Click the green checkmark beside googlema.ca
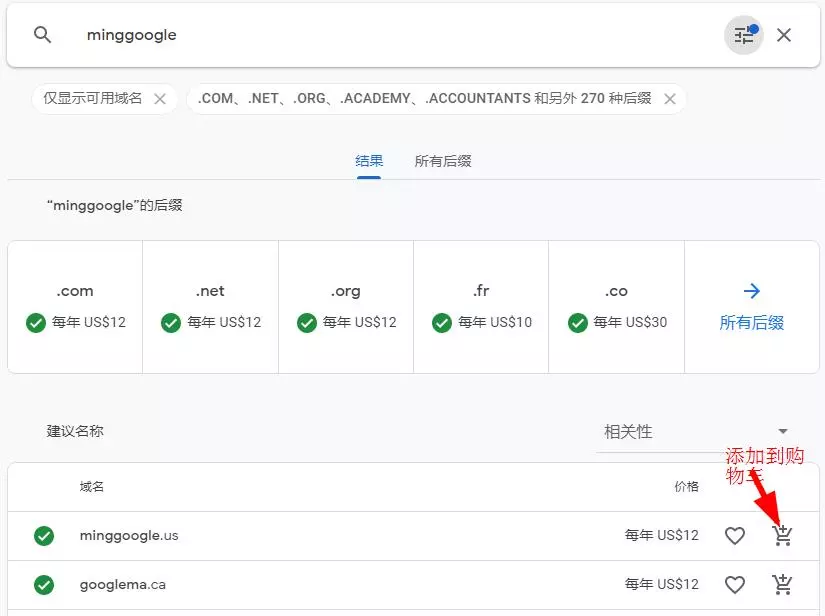The width and height of the screenshot is (825, 616). 44,585
